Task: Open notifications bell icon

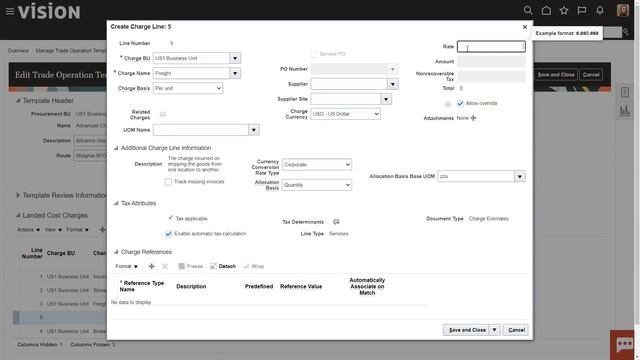Action: 600,11
